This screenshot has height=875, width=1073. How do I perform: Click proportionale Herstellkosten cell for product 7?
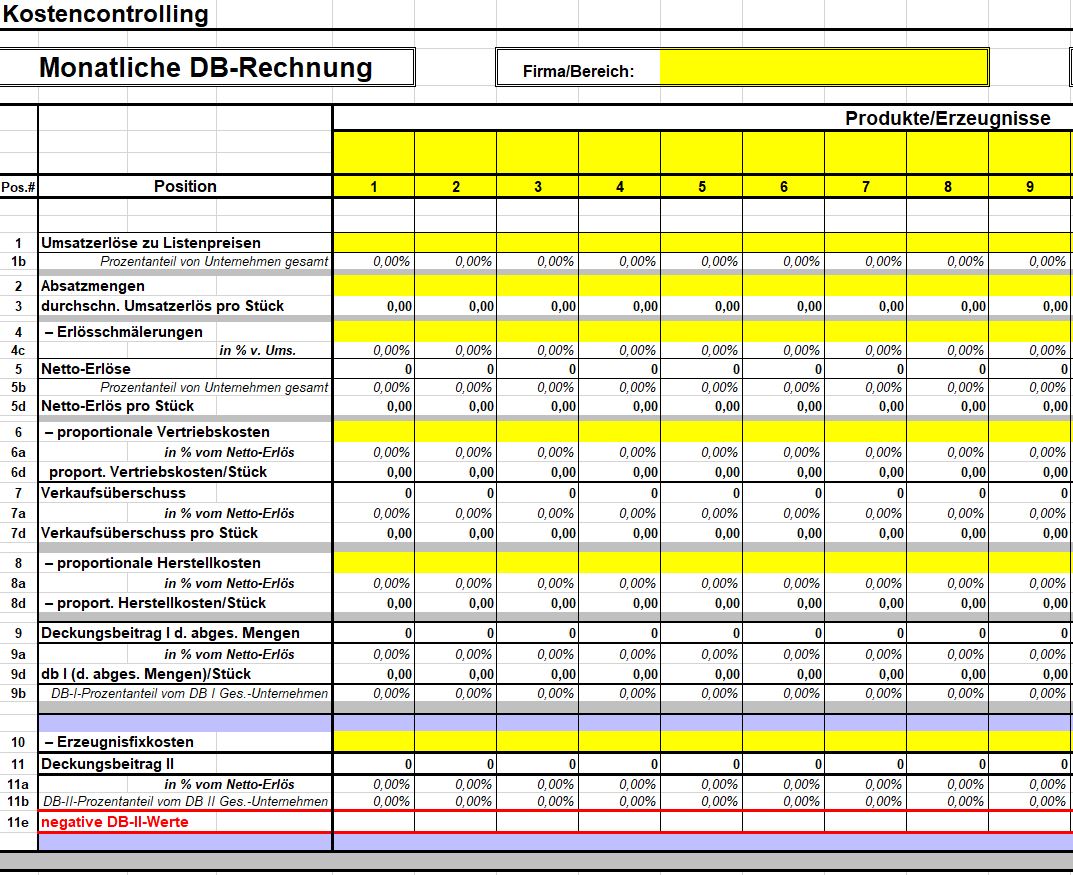point(866,563)
